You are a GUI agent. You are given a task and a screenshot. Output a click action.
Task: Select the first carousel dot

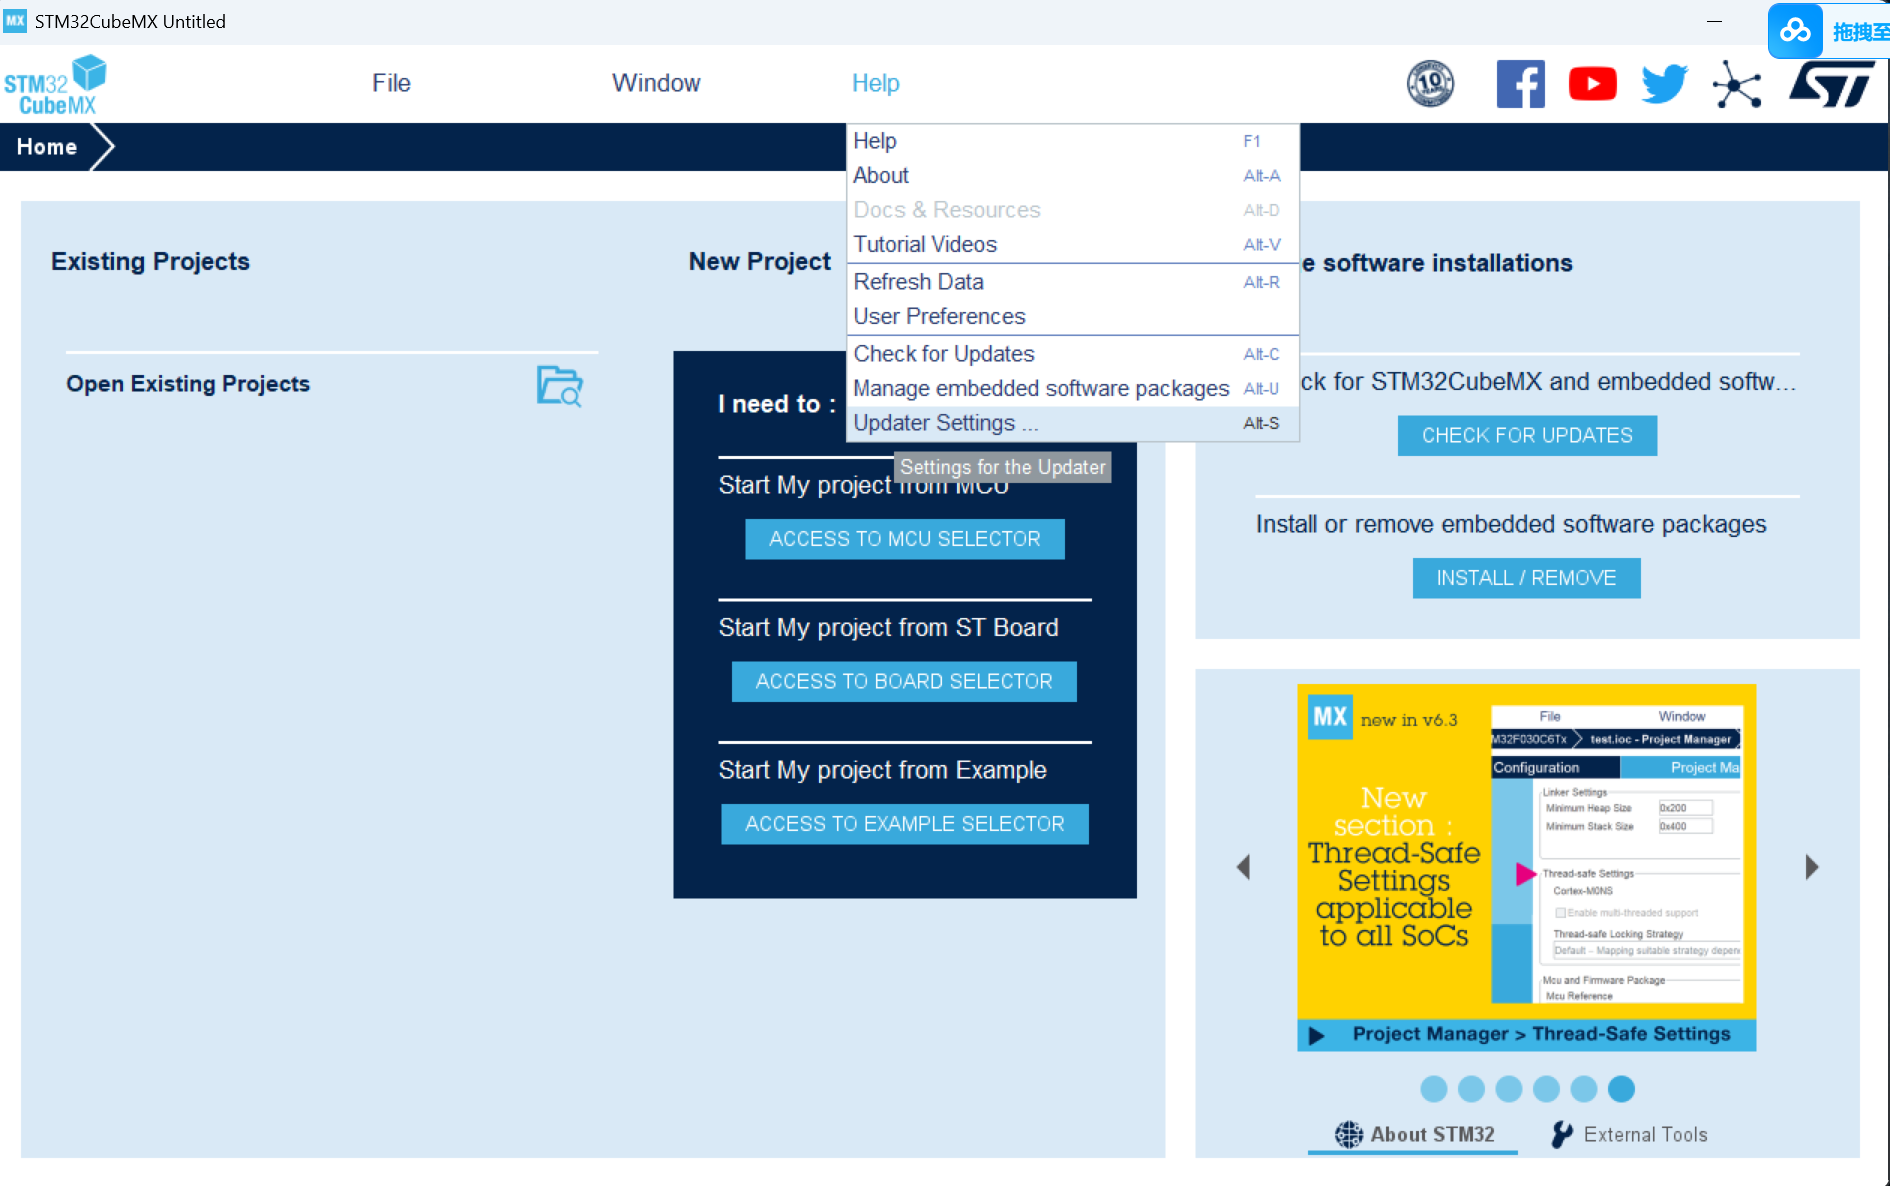(1433, 1089)
